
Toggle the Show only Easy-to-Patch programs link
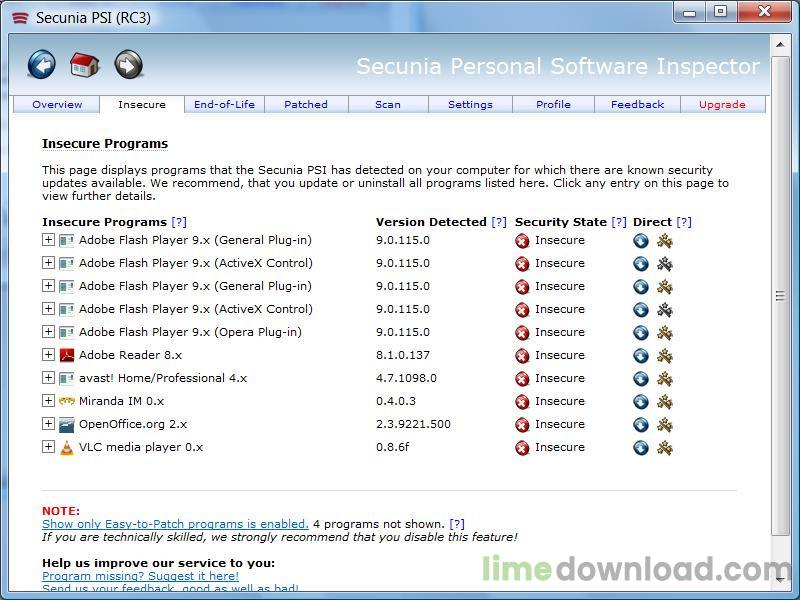point(175,524)
